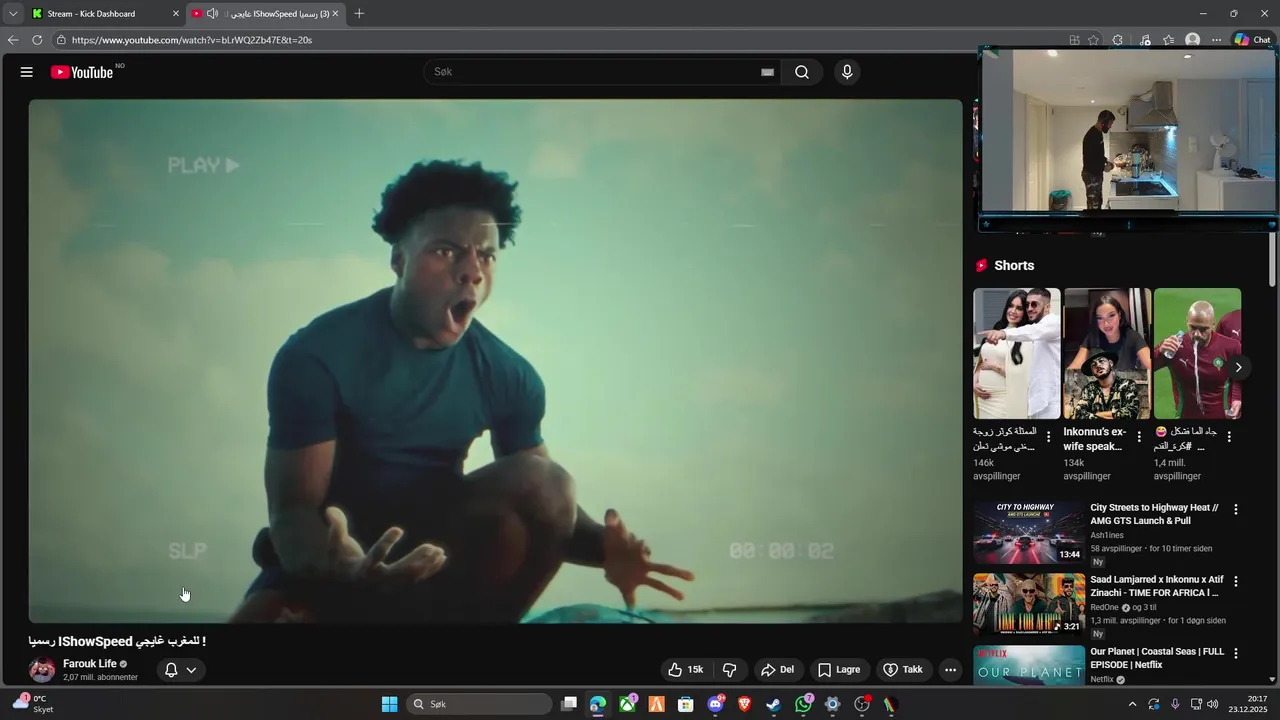This screenshot has height=720, width=1280.
Task: Open the browser extensions puzzle icon
Action: [x=1118, y=40]
